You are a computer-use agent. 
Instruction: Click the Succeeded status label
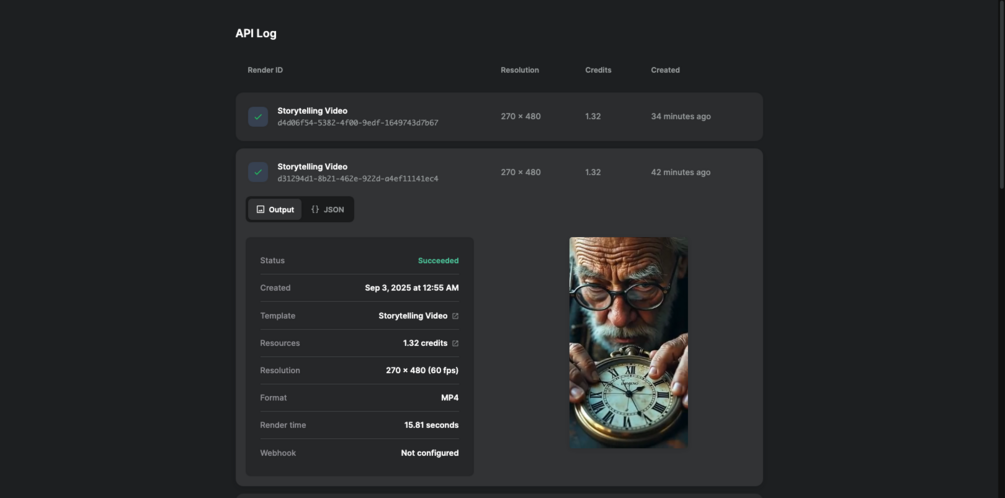pos(438,261)
